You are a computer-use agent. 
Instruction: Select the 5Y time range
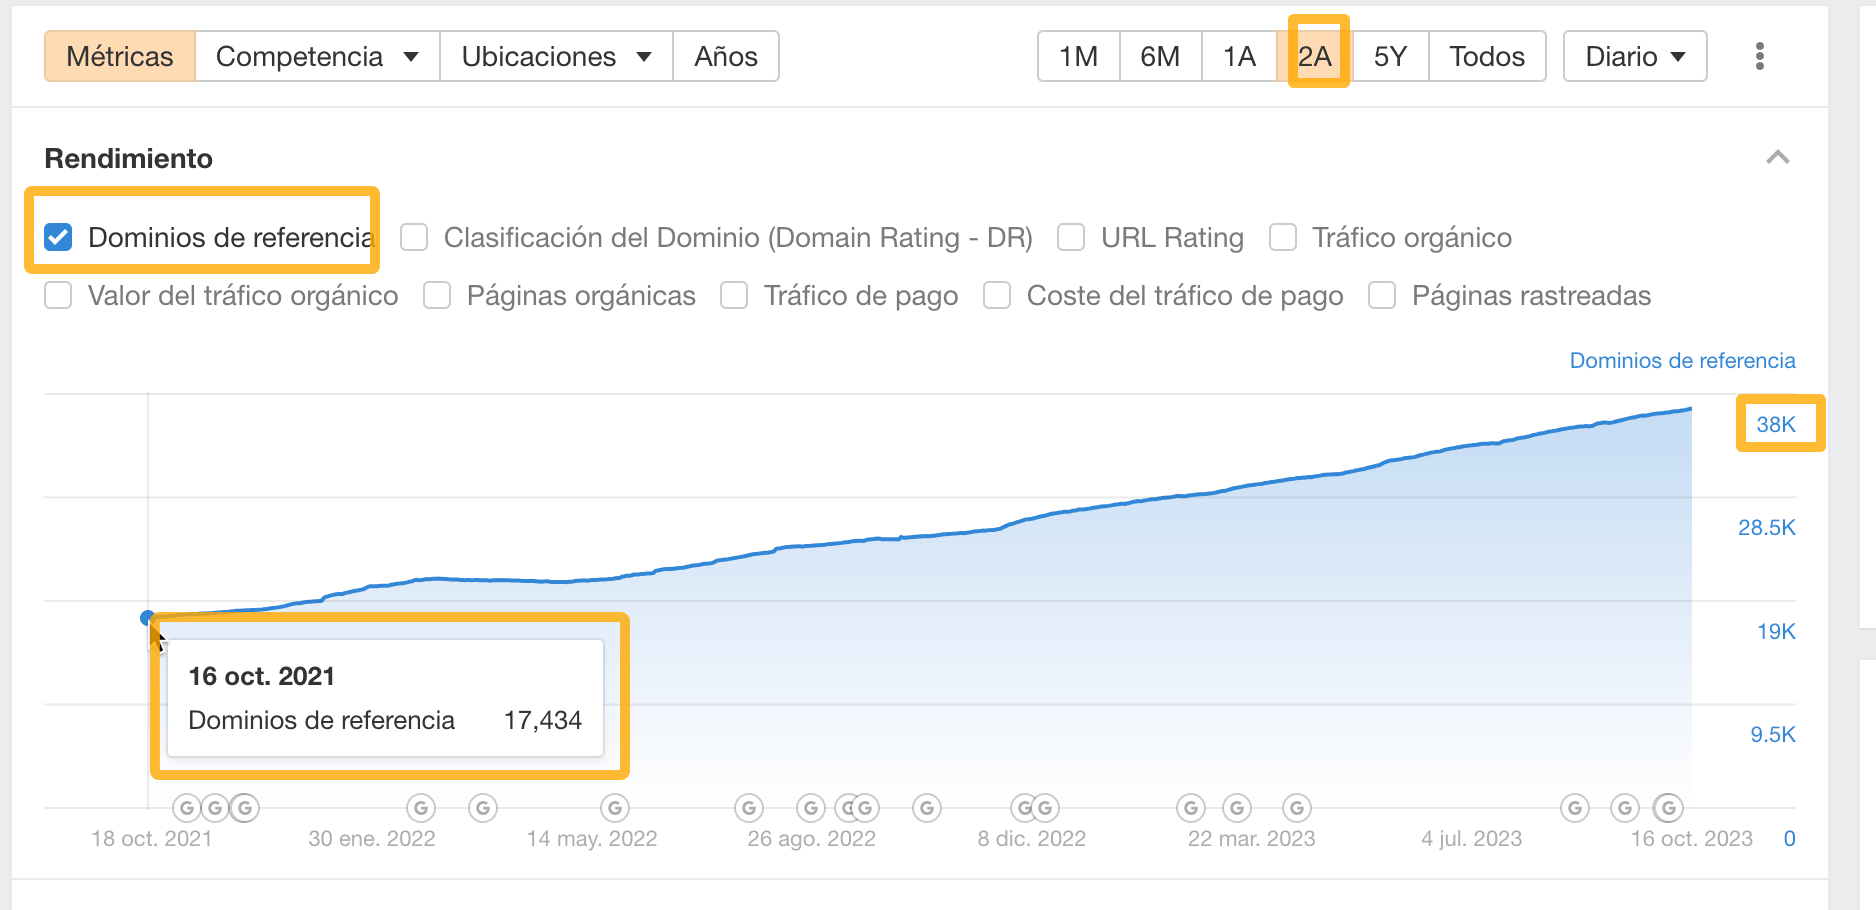pos(1389,56)
